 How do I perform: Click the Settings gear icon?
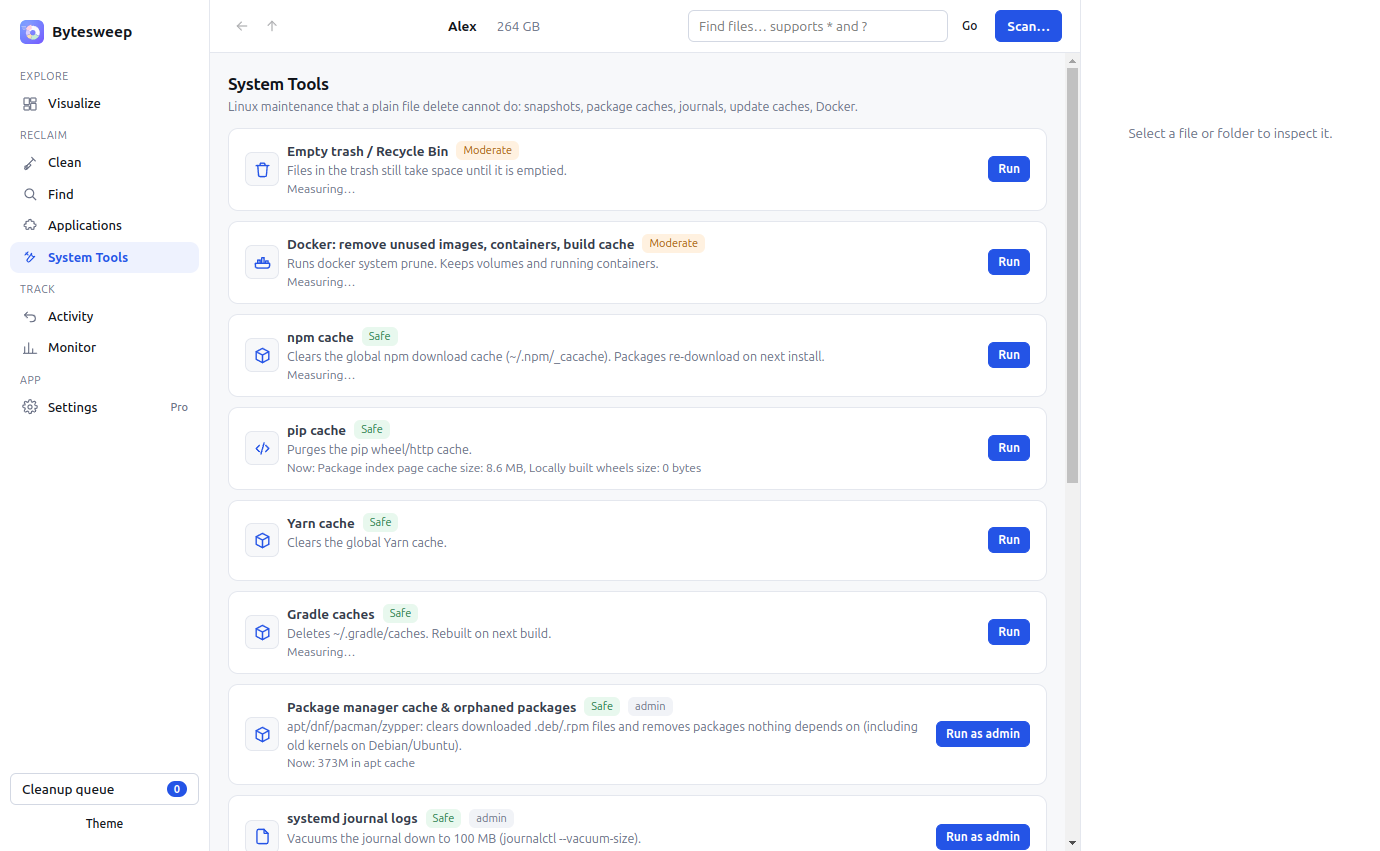coord(30,408)
